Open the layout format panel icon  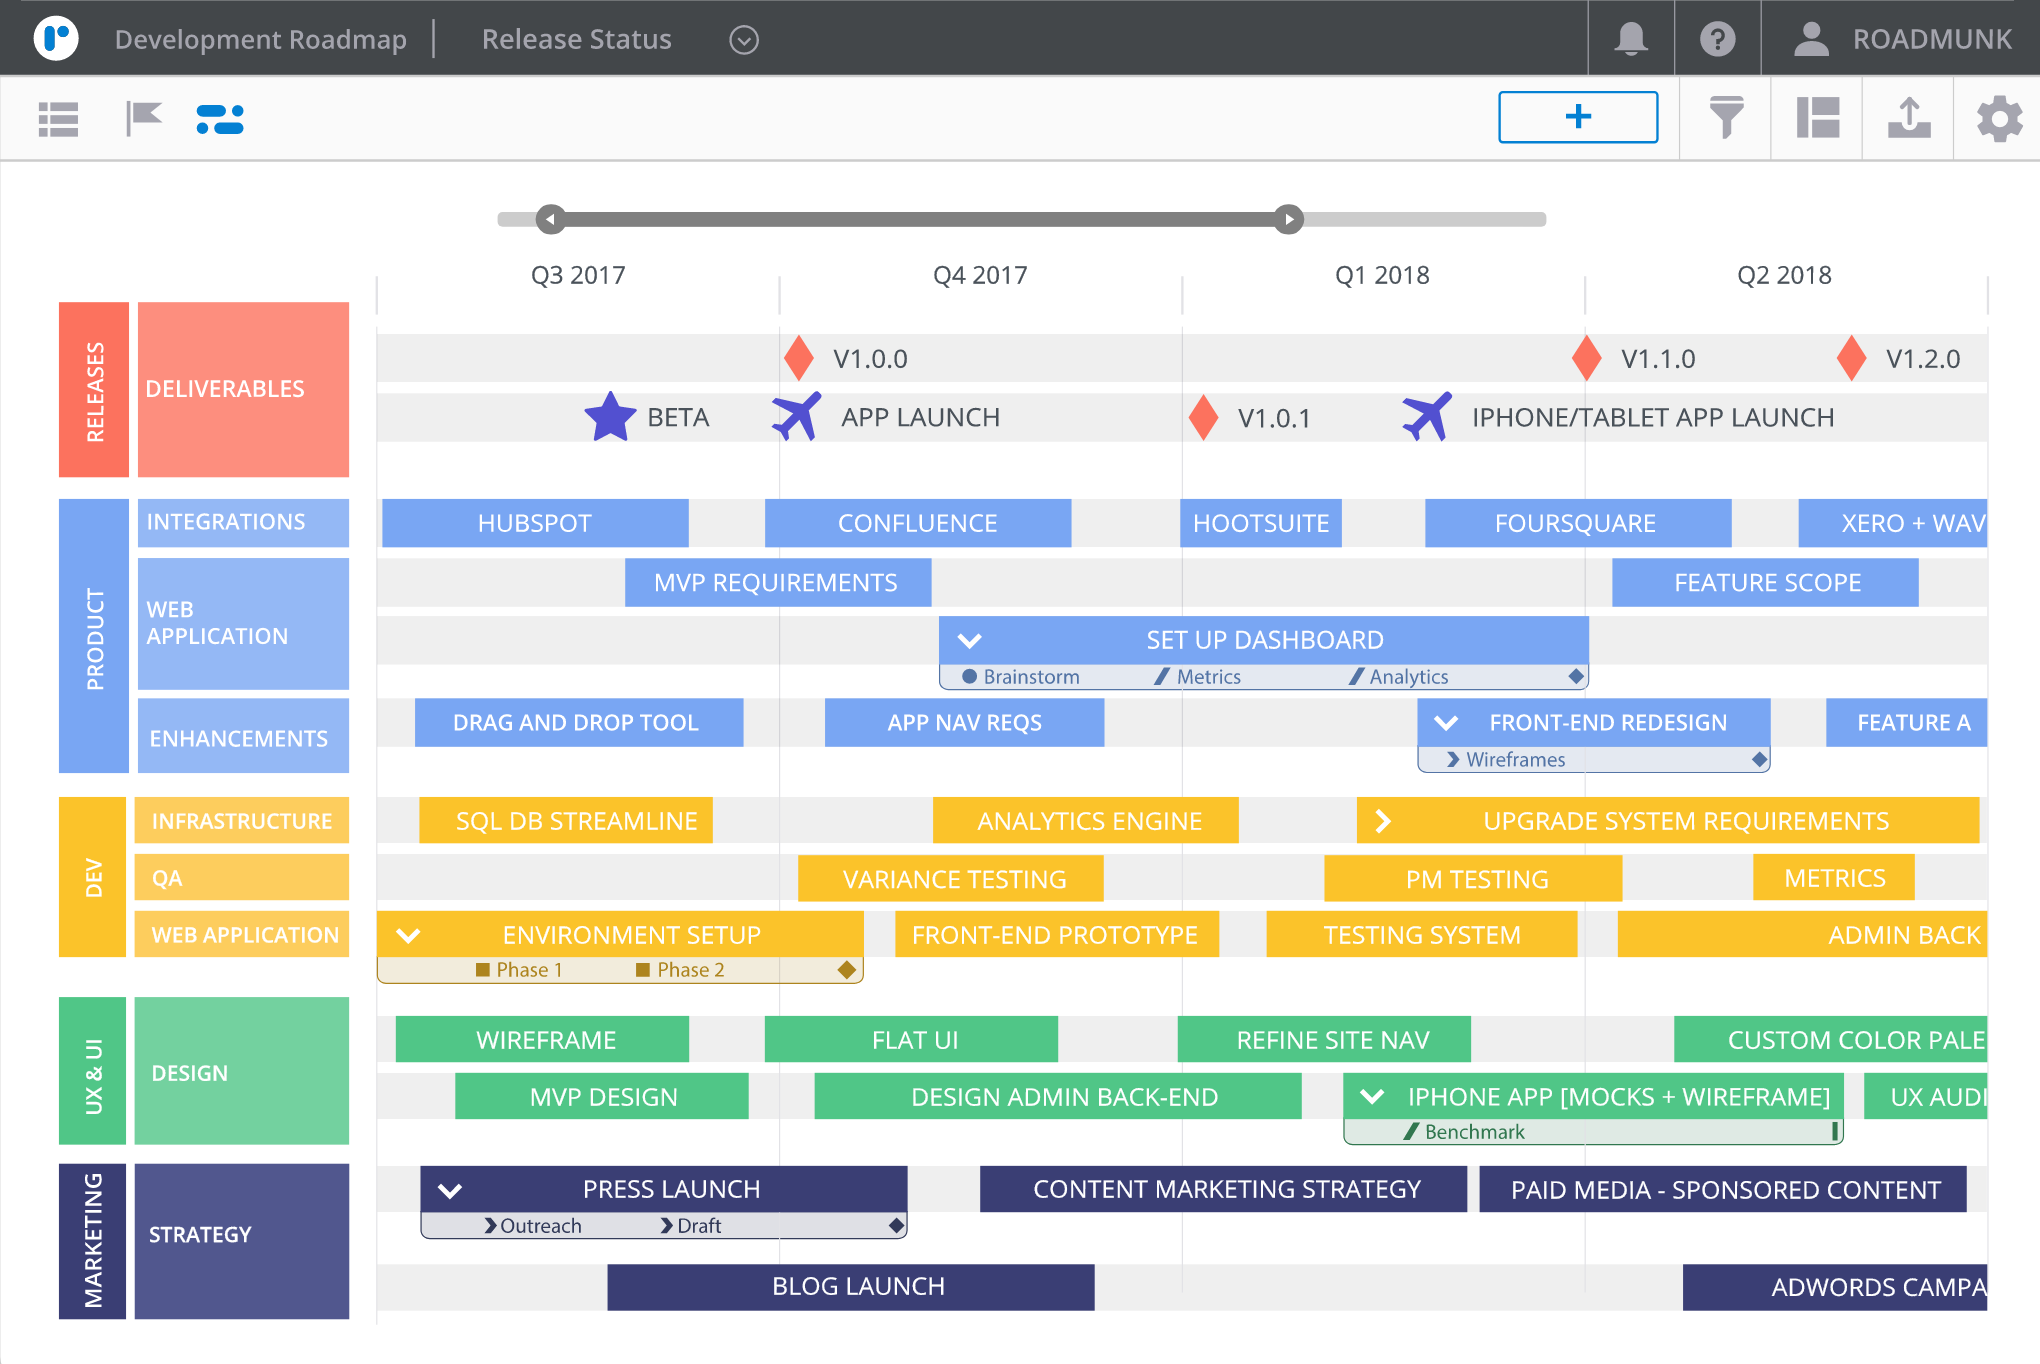pos(1818,117)
